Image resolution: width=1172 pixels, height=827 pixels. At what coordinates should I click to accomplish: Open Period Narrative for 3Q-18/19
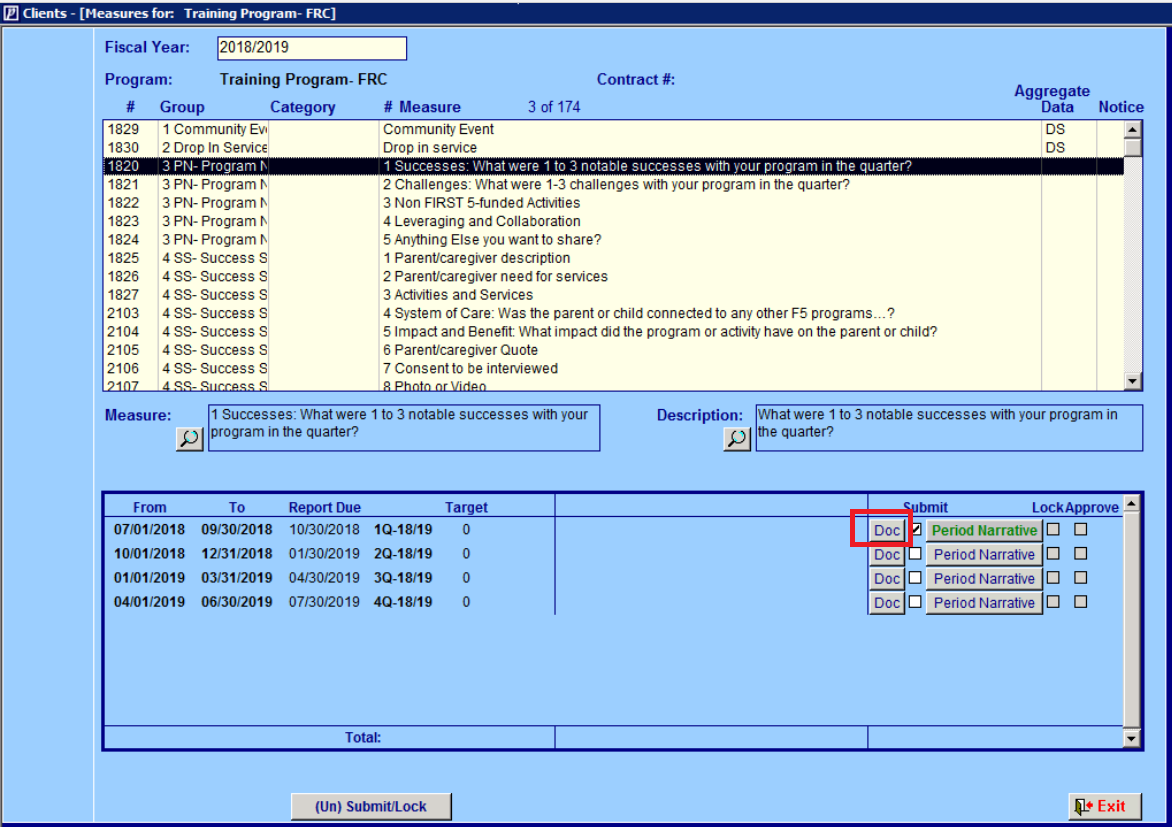(x=984, y=579)
